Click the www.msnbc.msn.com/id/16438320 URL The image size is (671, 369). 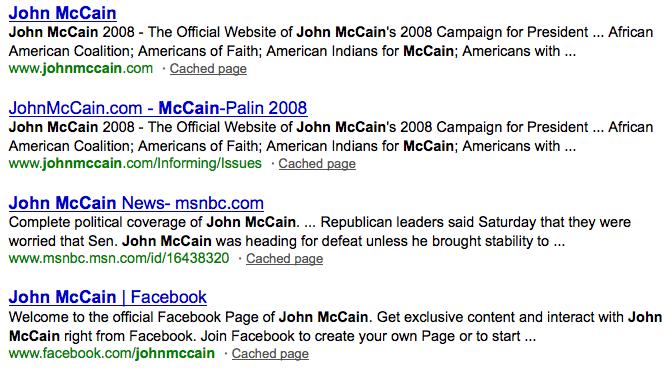coord(119,258)
